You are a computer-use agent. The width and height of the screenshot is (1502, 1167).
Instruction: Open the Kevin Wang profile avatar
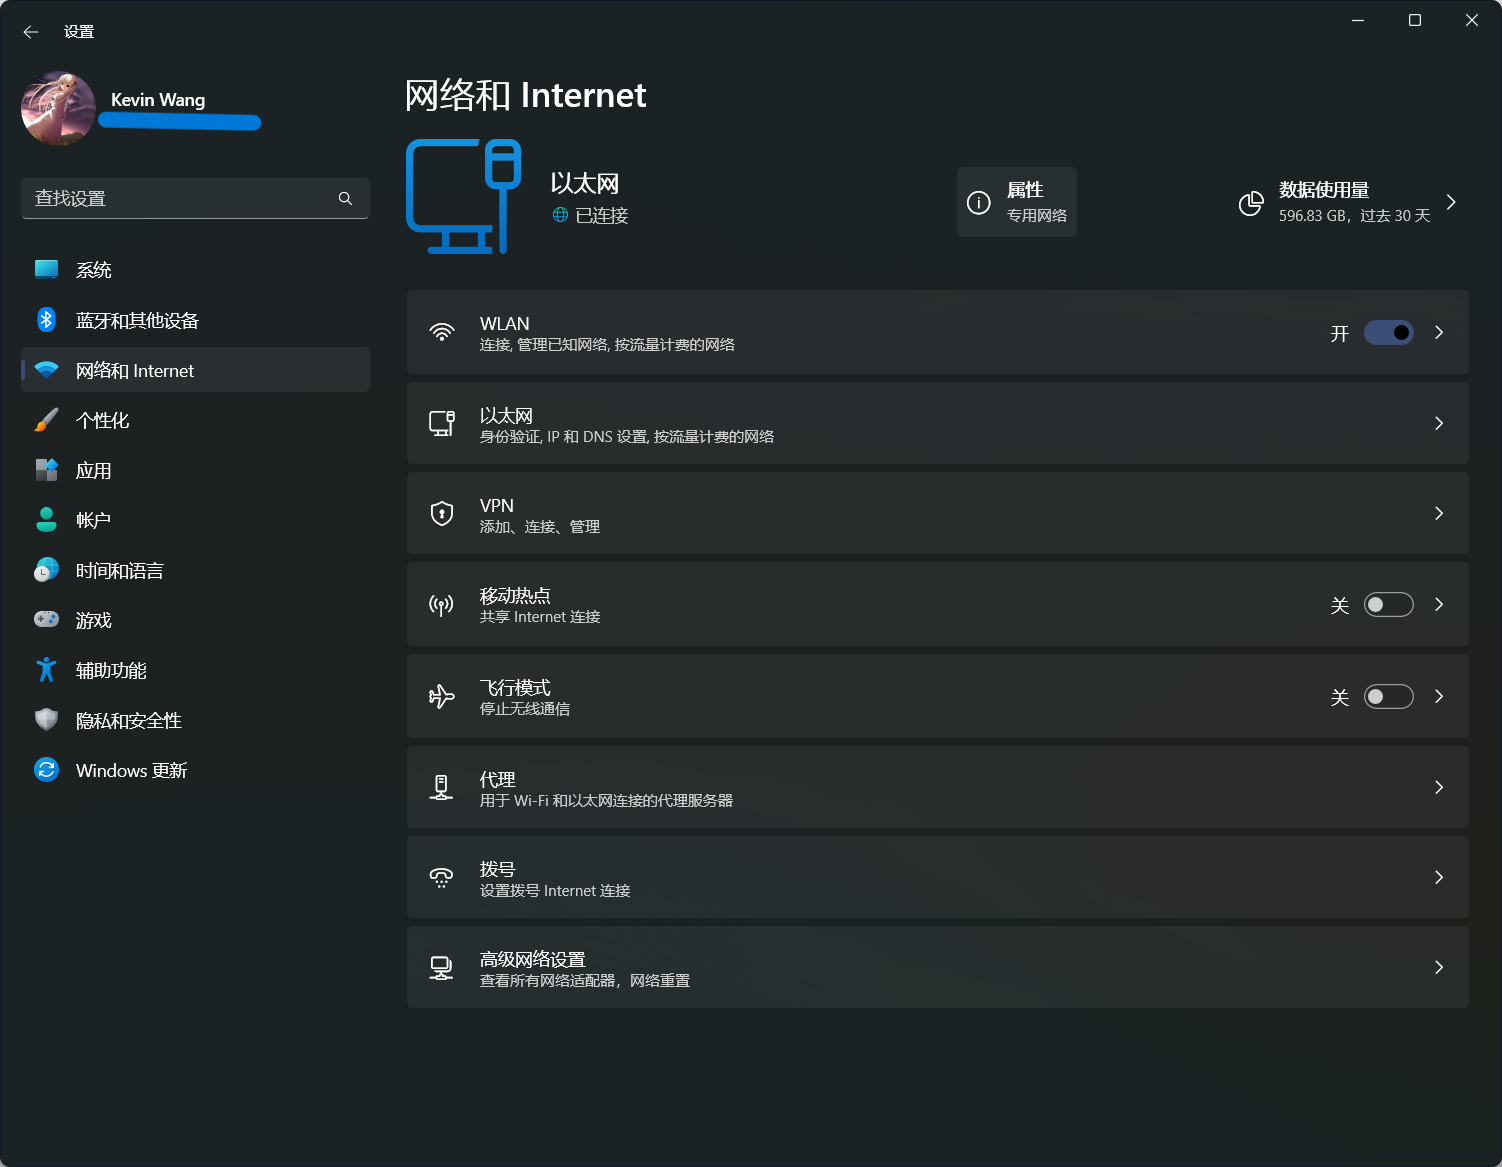point(58,108)
